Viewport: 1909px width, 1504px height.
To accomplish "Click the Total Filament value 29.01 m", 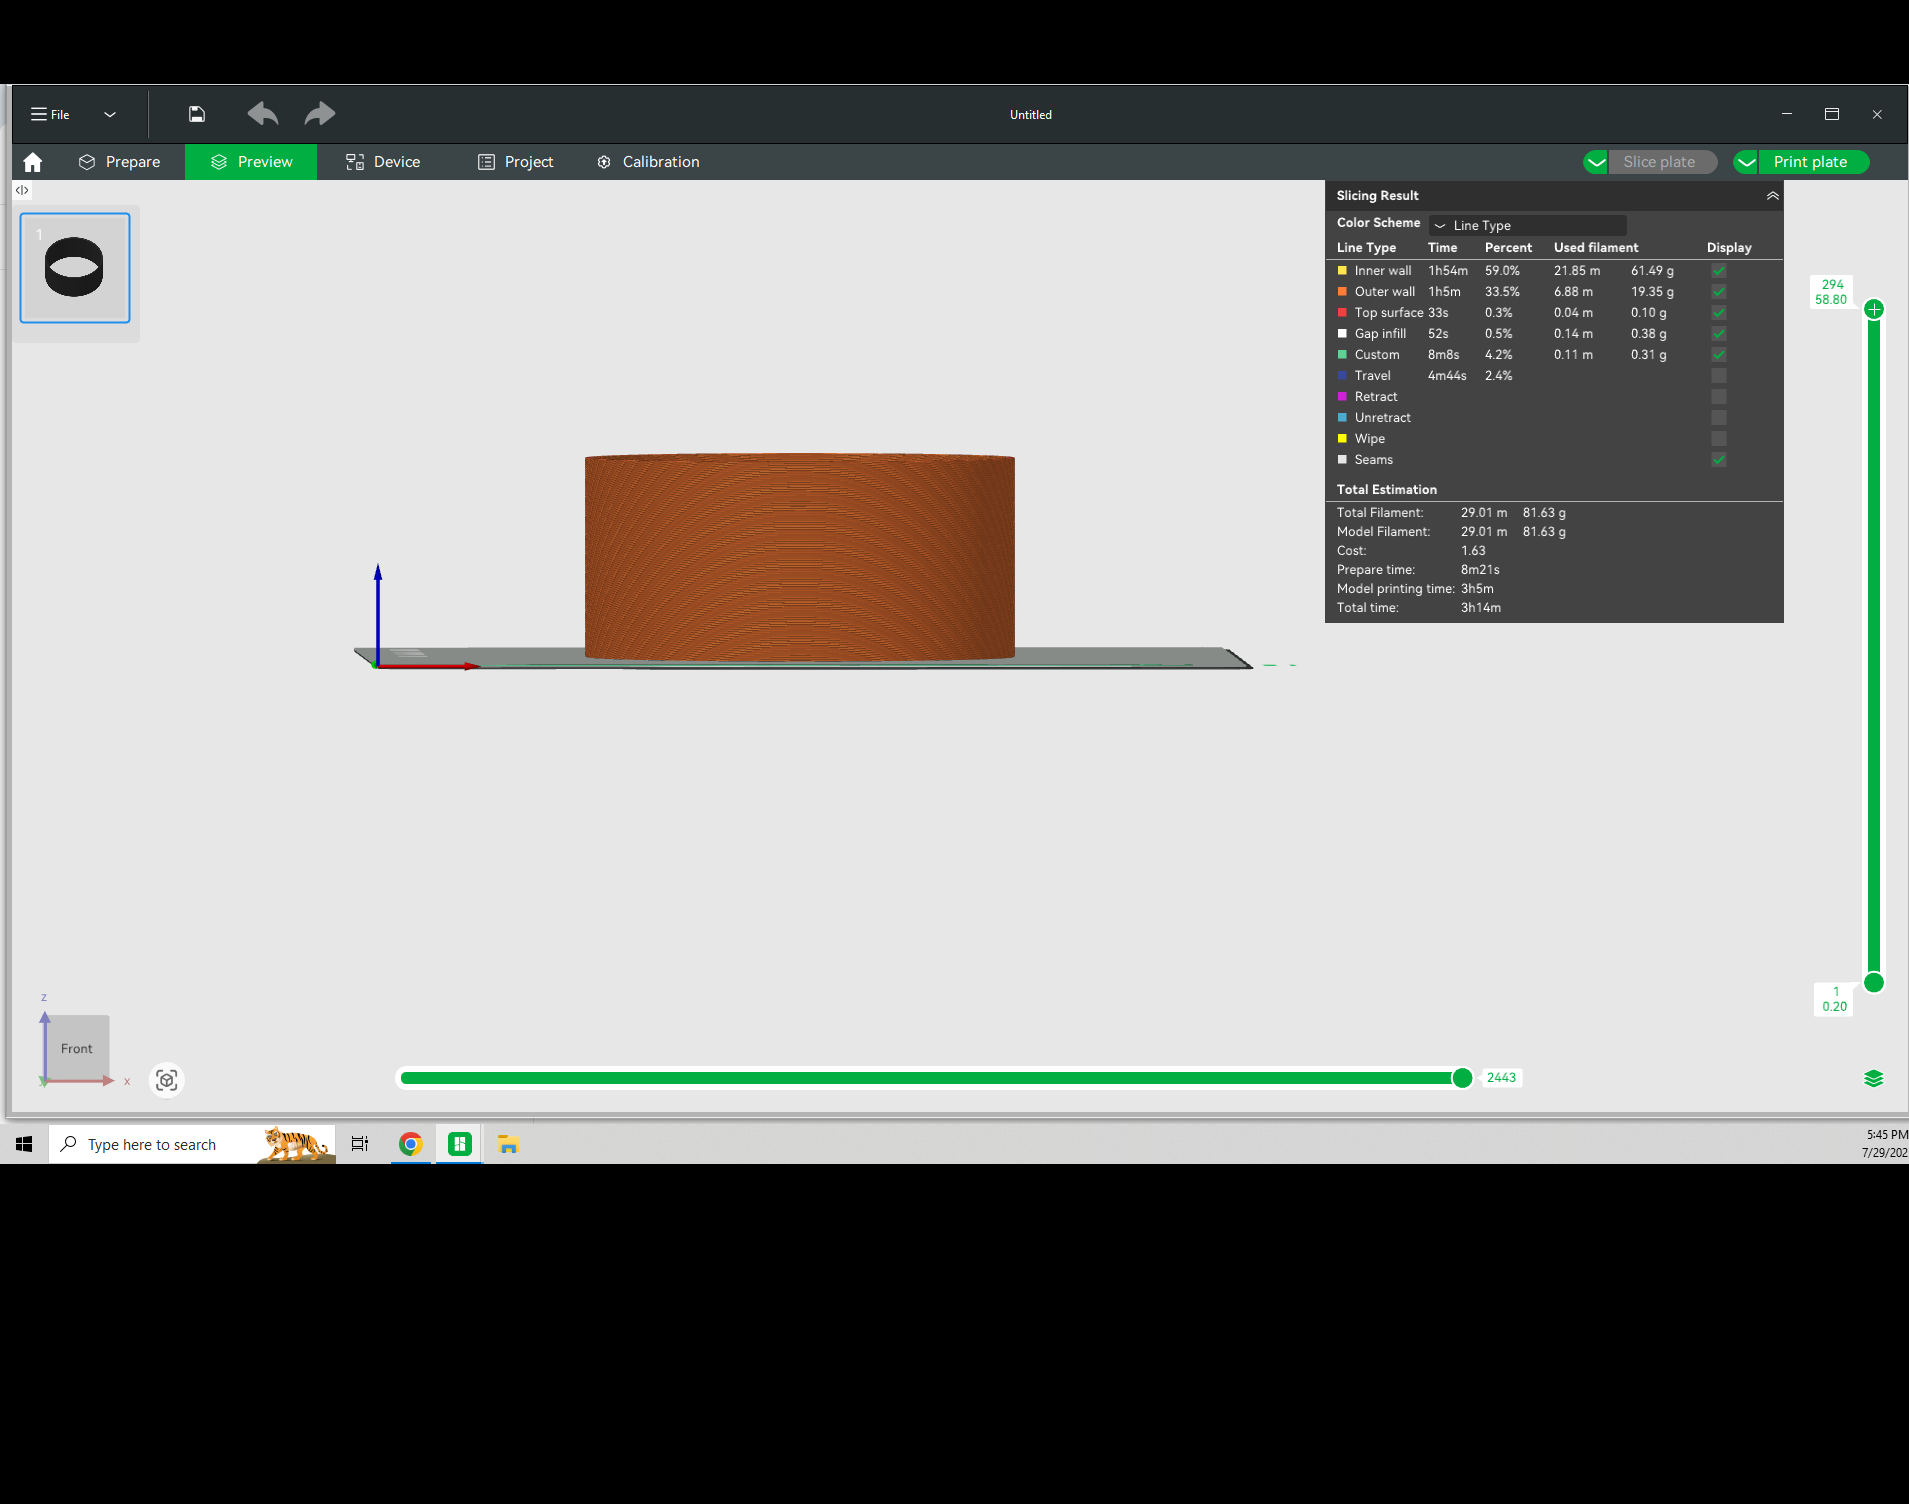I will [x=1484, y=513].
